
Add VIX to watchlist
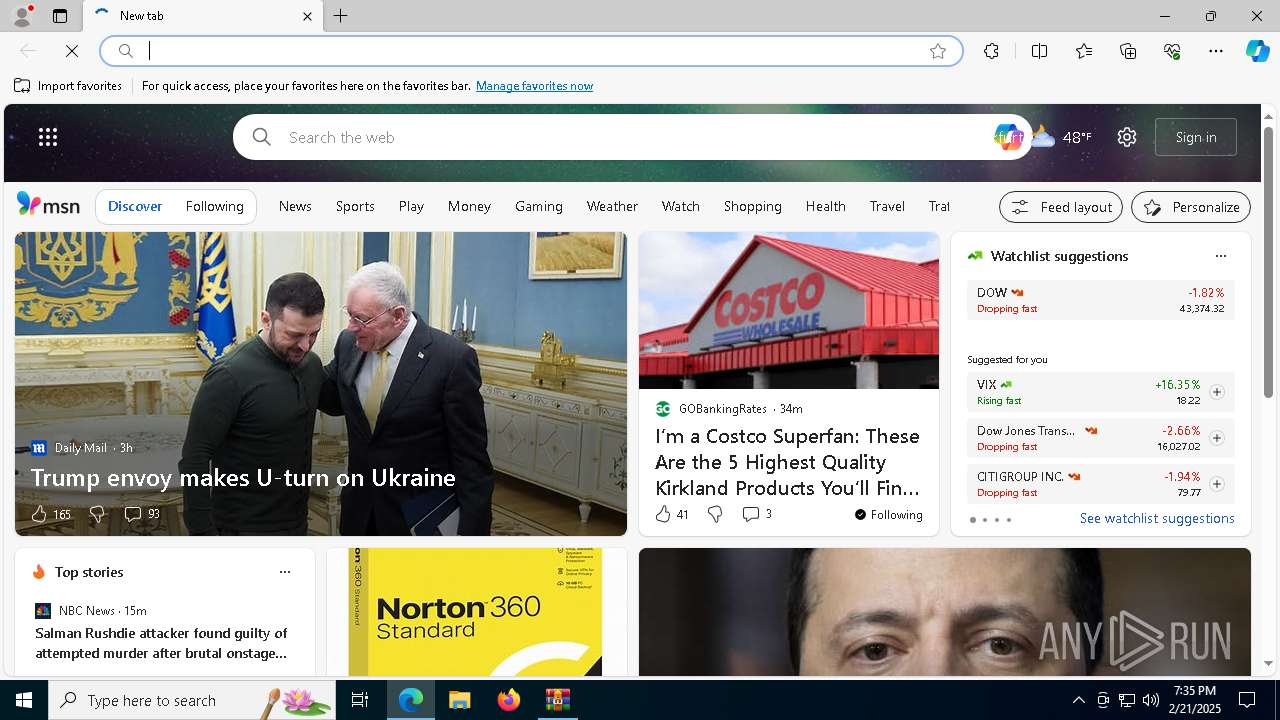point(1216,392)
